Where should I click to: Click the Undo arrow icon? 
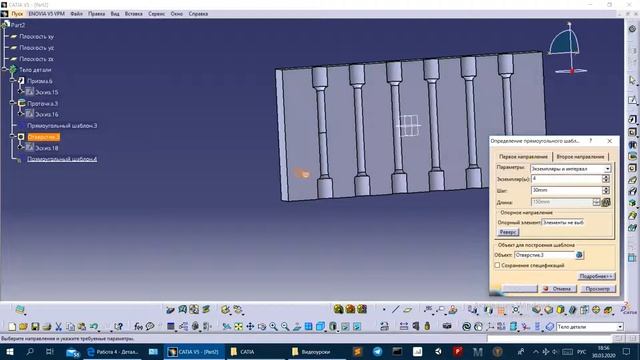tap(94, 327)
